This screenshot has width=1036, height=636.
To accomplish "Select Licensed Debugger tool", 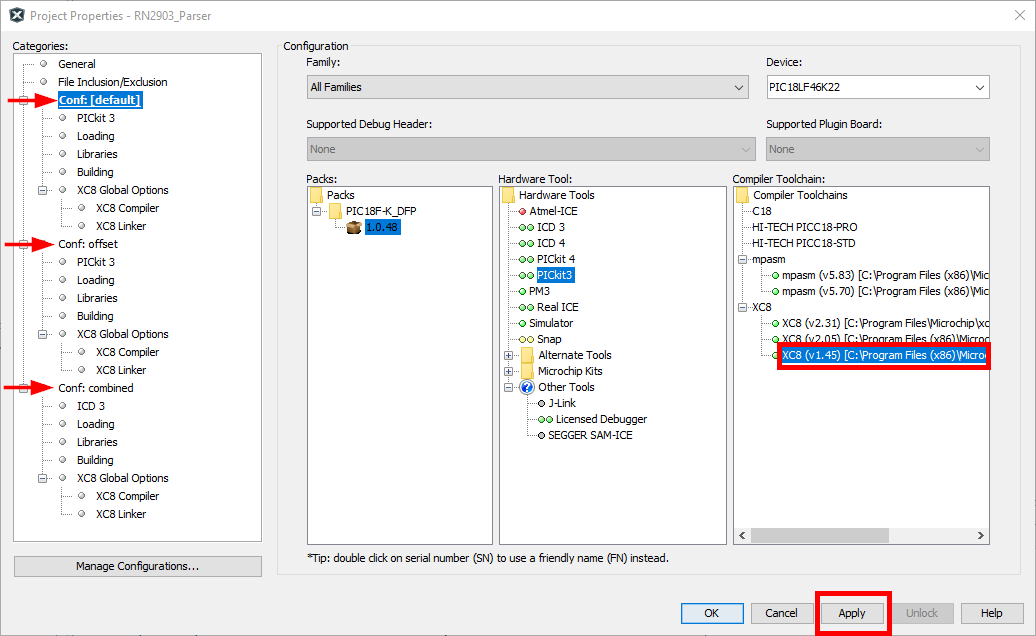I will (601, 419).
